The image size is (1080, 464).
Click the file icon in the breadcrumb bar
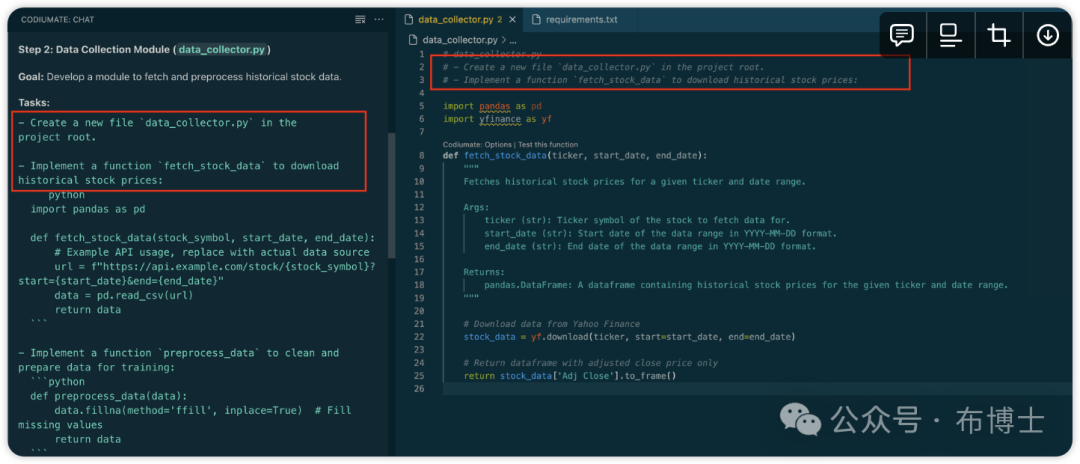tap(414, 39)
